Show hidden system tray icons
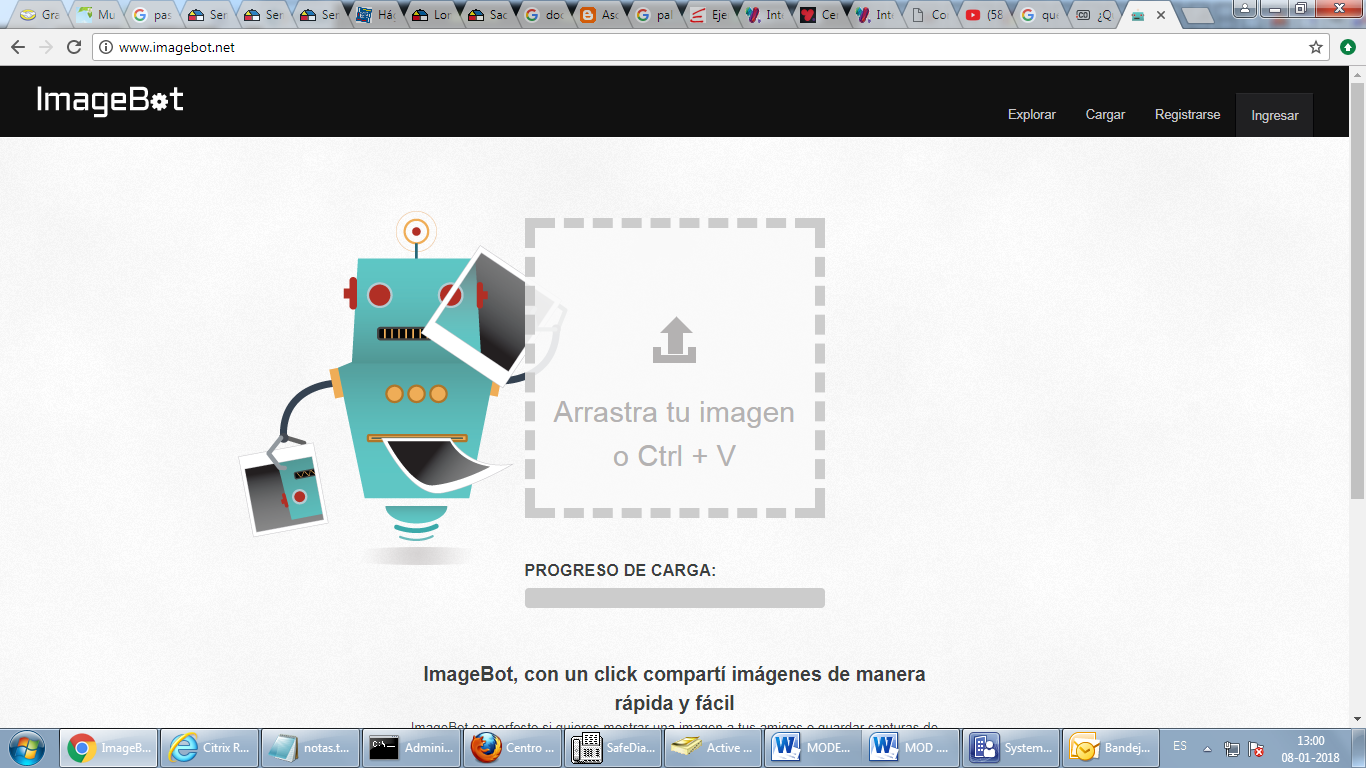The height and width of the screenshot is (768, 1366). pyautogui.click(x=1207, y=748)
